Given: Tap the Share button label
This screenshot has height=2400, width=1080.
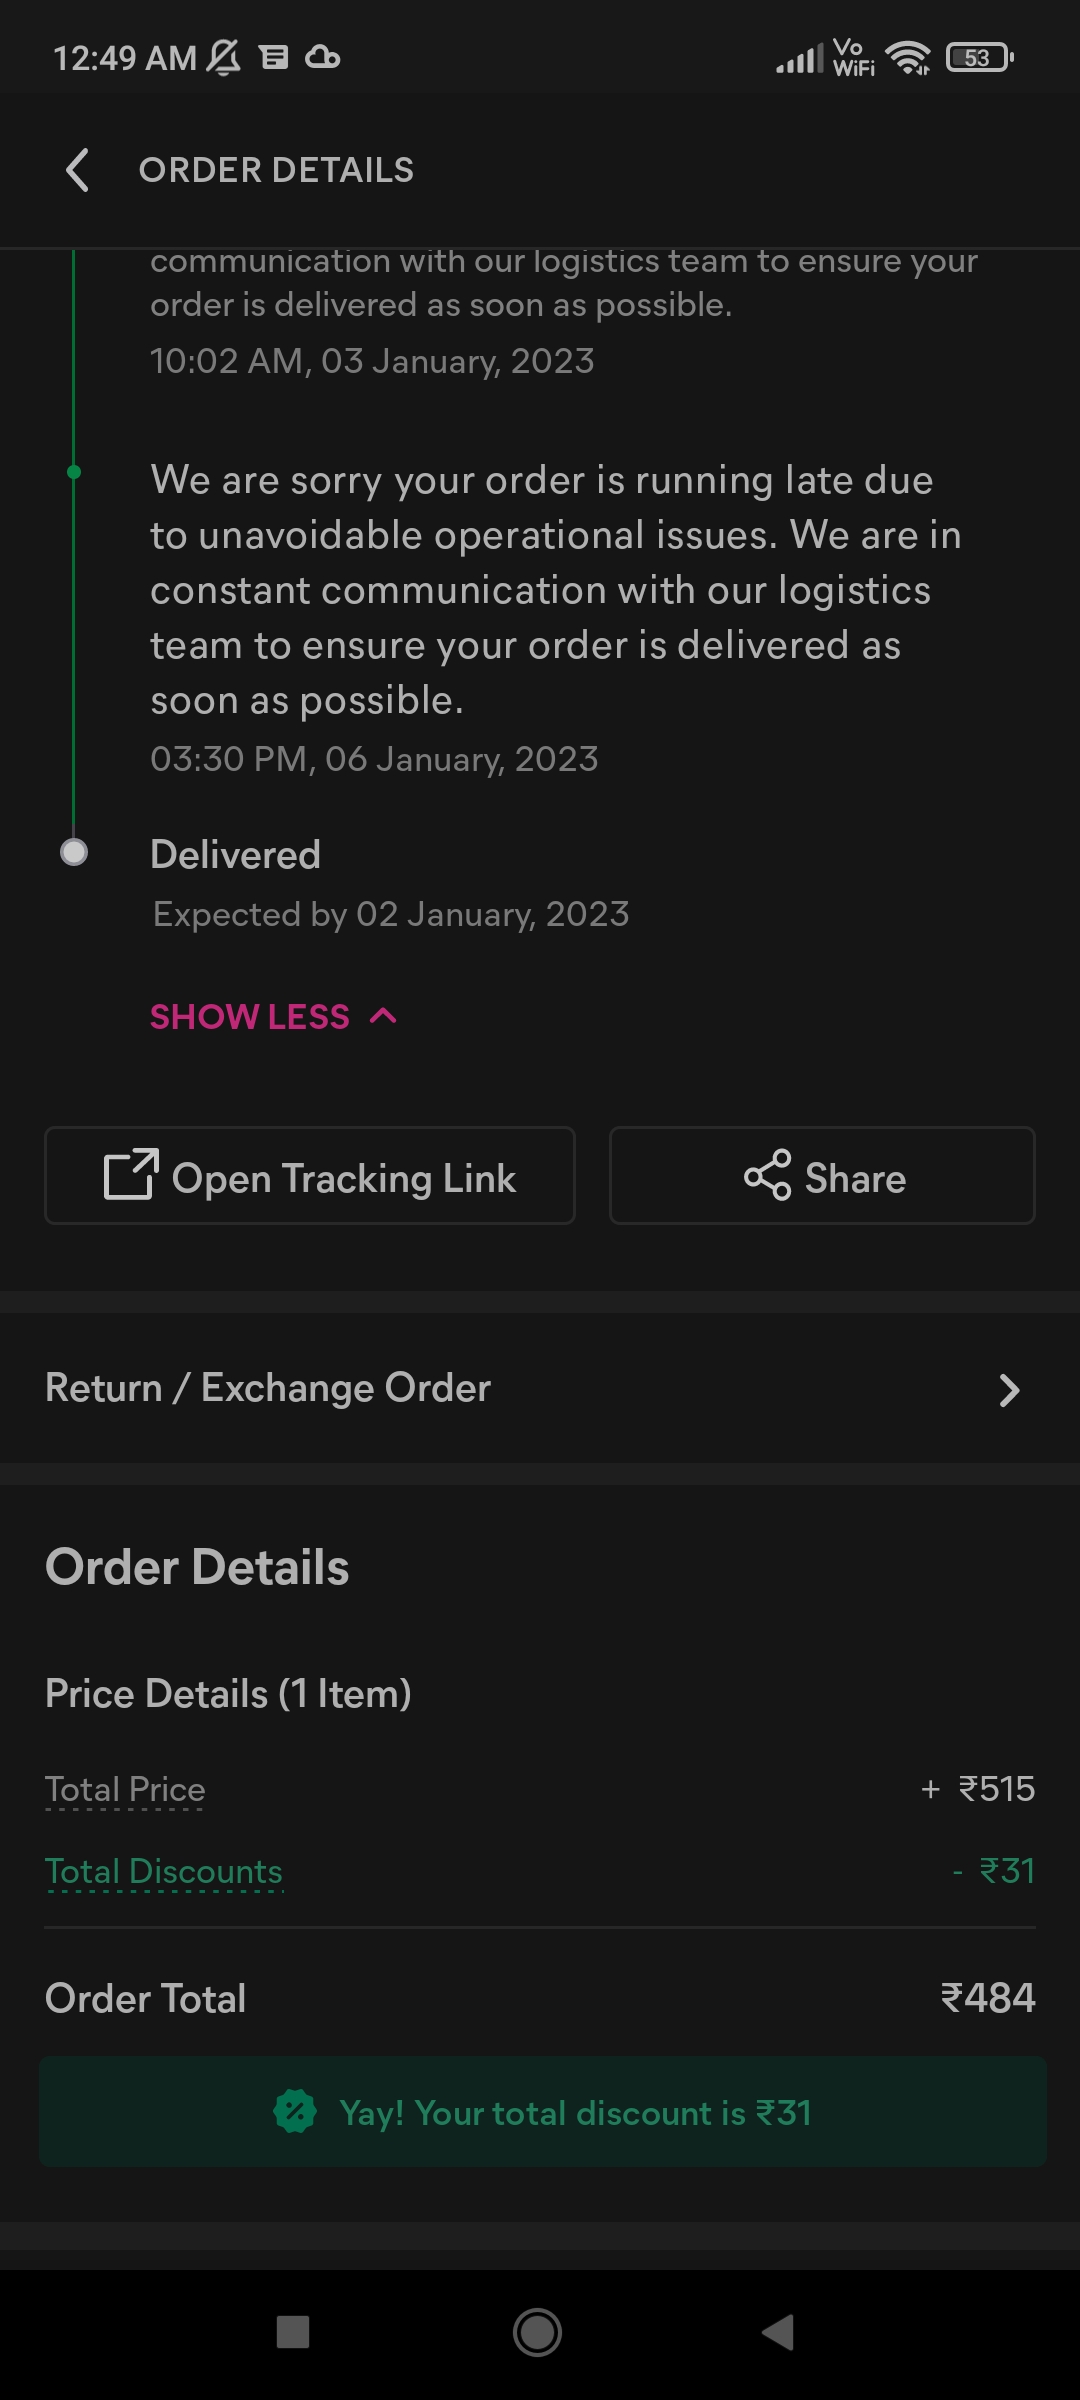Looking at the screenshot, I should [x=855, y=1178].
